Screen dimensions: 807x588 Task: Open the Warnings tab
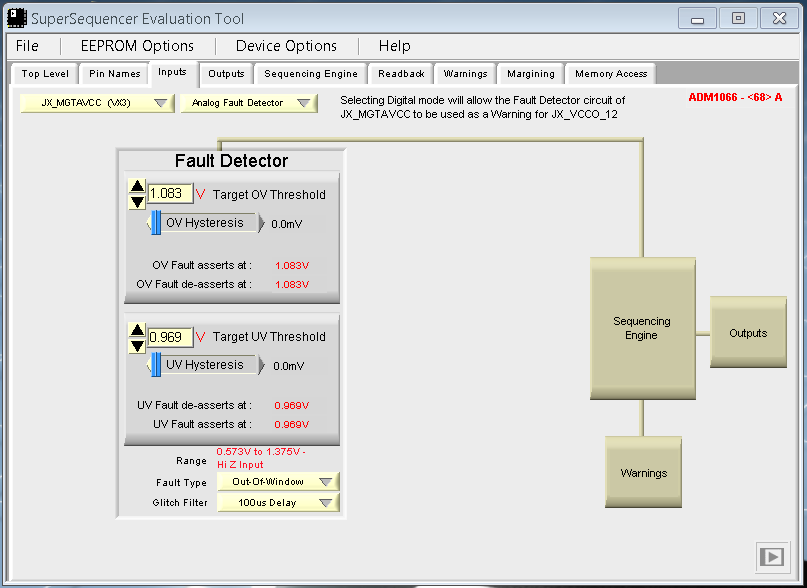click(x=465, y=74)
